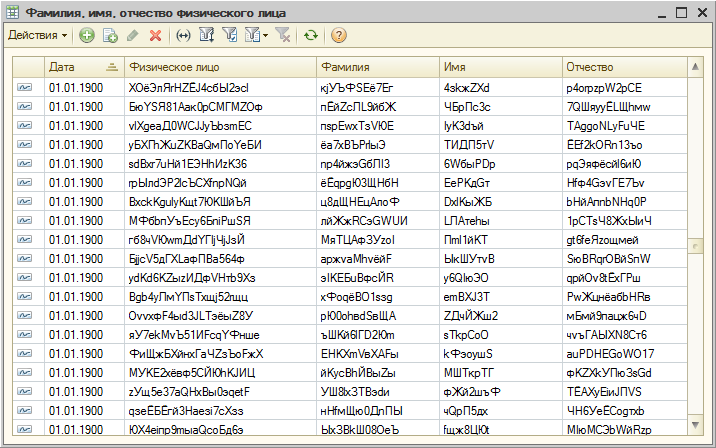The width and height of the screenshot is (716, 448).
Task: Select patronymic cell gt6fеЯзощмей
Action: [624, 240]
